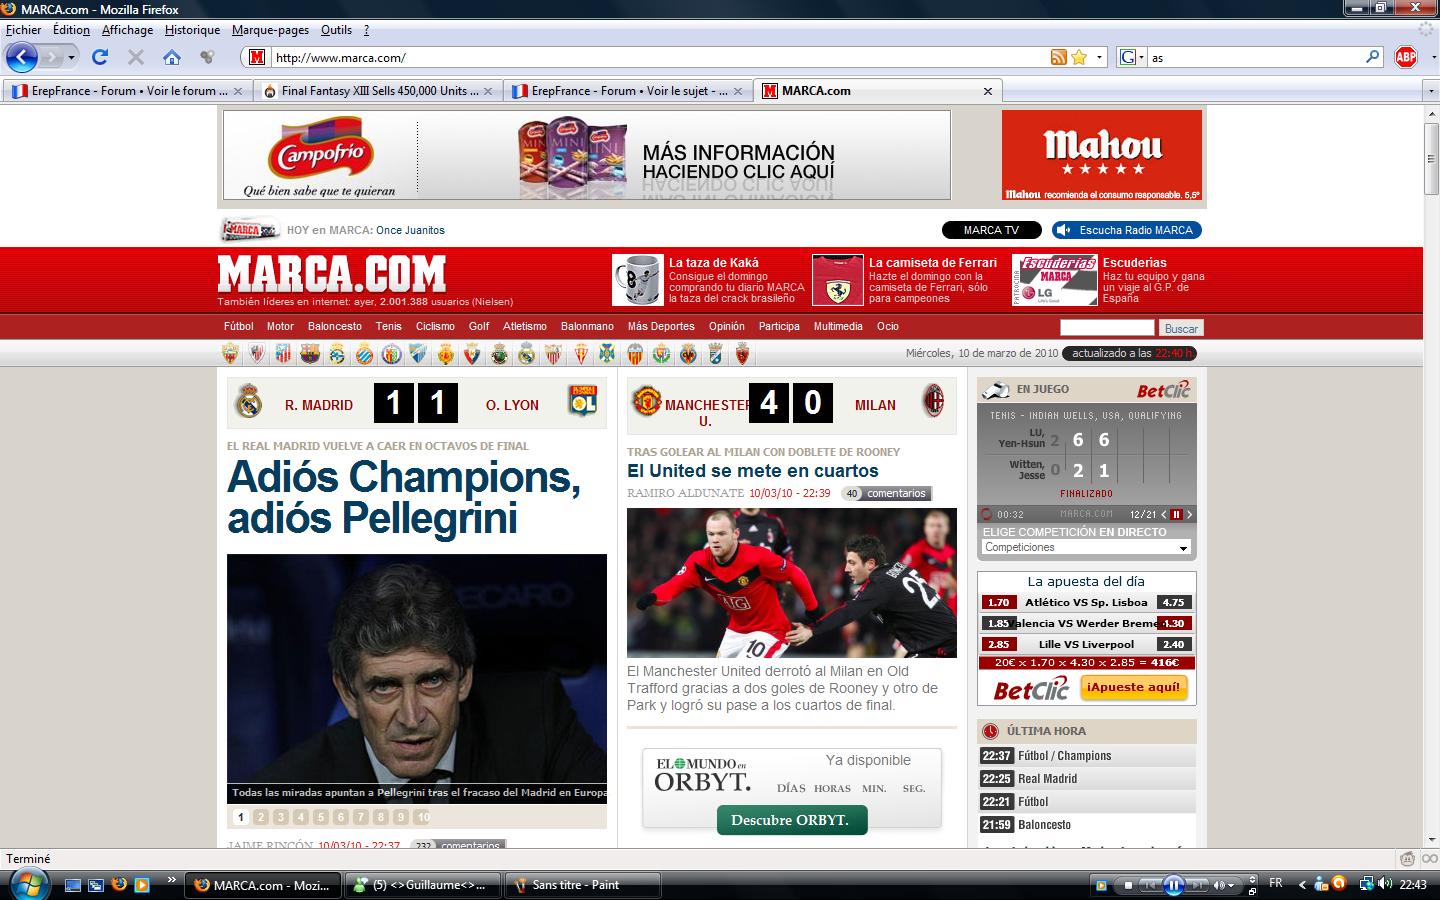Switch to Final Fantasy XIII tab
Image resolution: width=1440 pixels, height=900 pixels.
378,91
